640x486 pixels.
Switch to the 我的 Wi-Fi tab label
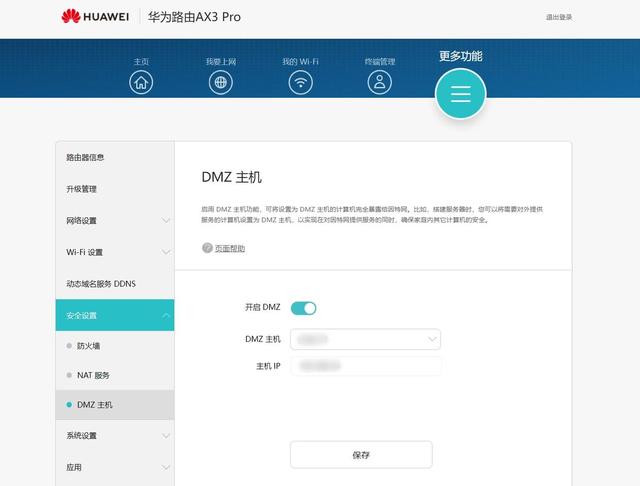[300, 62]
